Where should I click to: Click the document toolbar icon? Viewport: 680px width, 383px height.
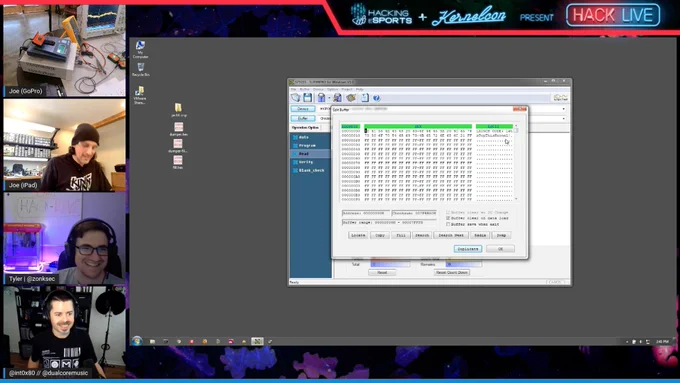[365, 98]
